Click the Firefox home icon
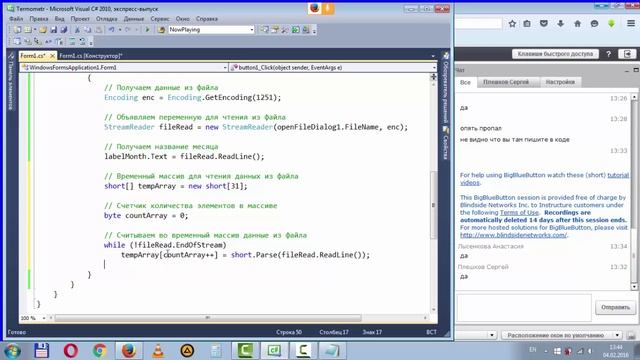The width and height of the screenshot is (640, 360). pyautogui.click(x=577, y=24)
